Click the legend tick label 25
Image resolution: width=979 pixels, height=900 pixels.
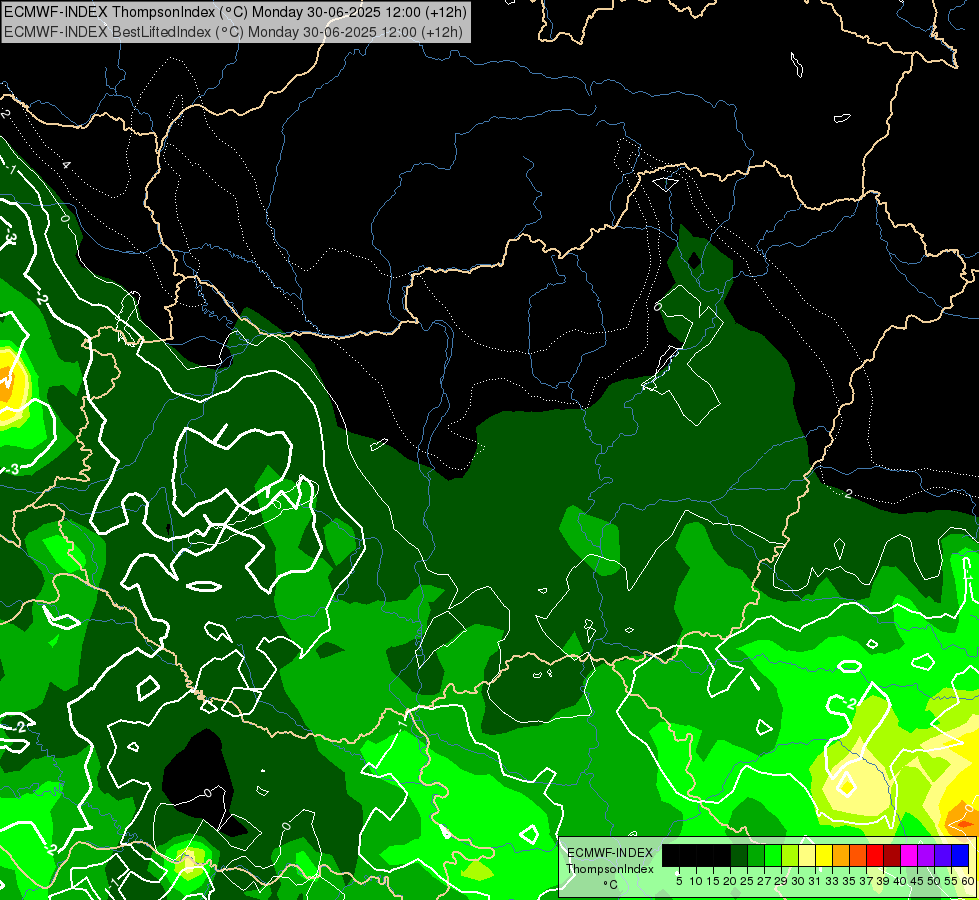click(747, 881)
